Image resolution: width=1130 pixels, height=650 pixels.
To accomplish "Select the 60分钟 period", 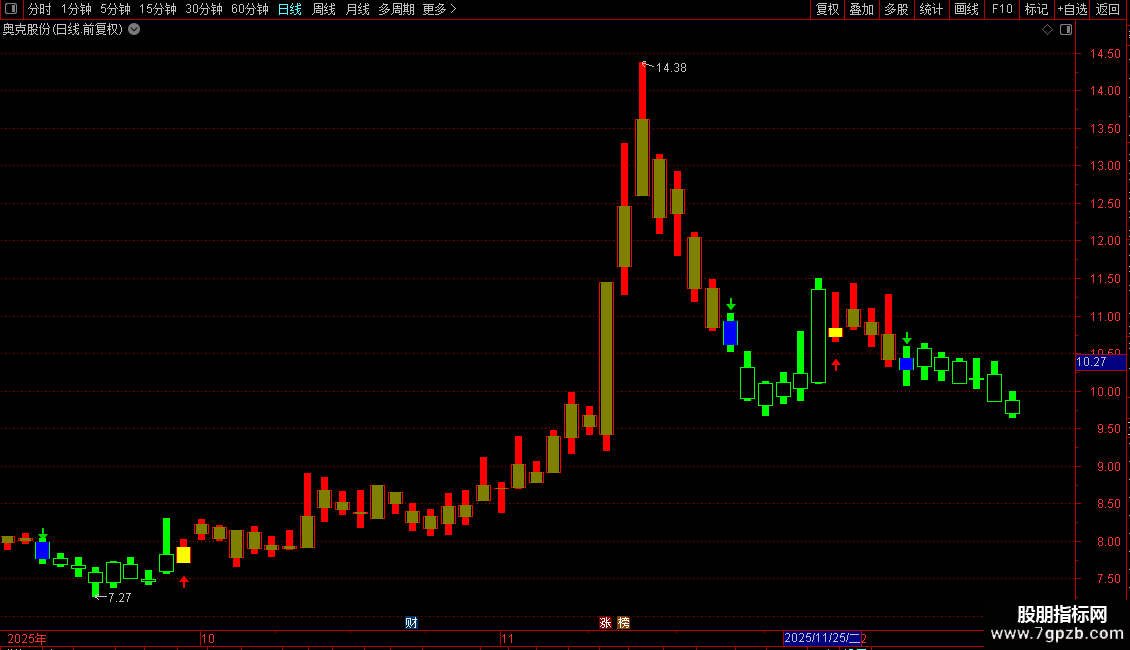I will [x=250, y=9].
